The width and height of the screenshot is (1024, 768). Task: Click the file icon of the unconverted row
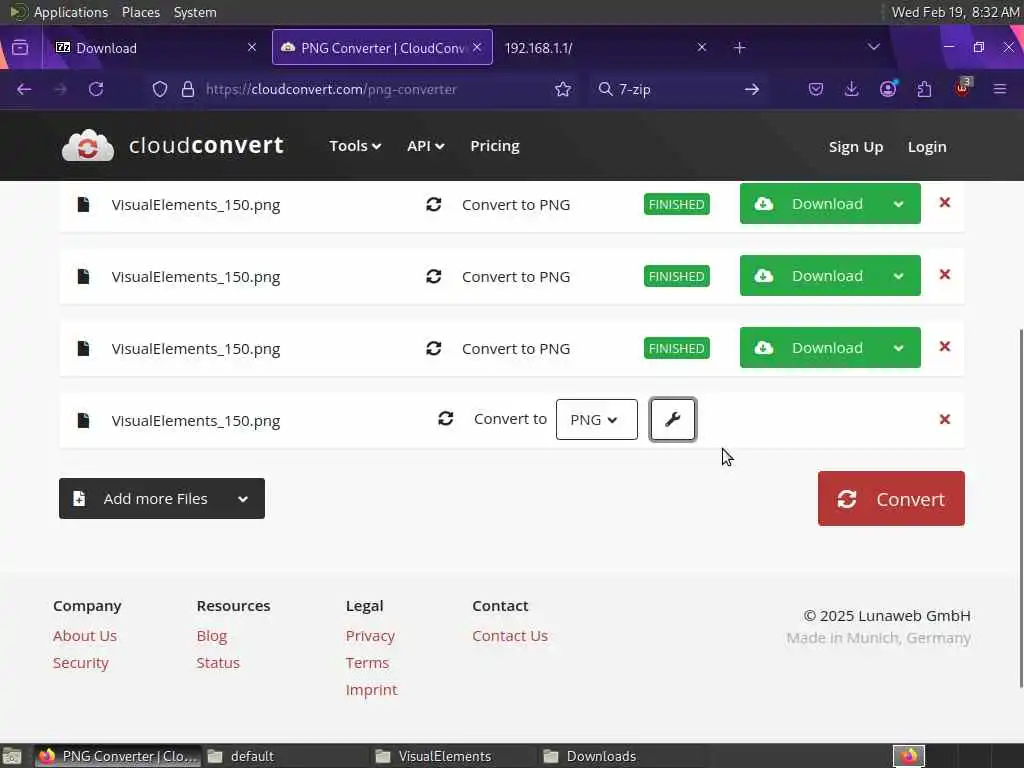[x=83, y=420]
